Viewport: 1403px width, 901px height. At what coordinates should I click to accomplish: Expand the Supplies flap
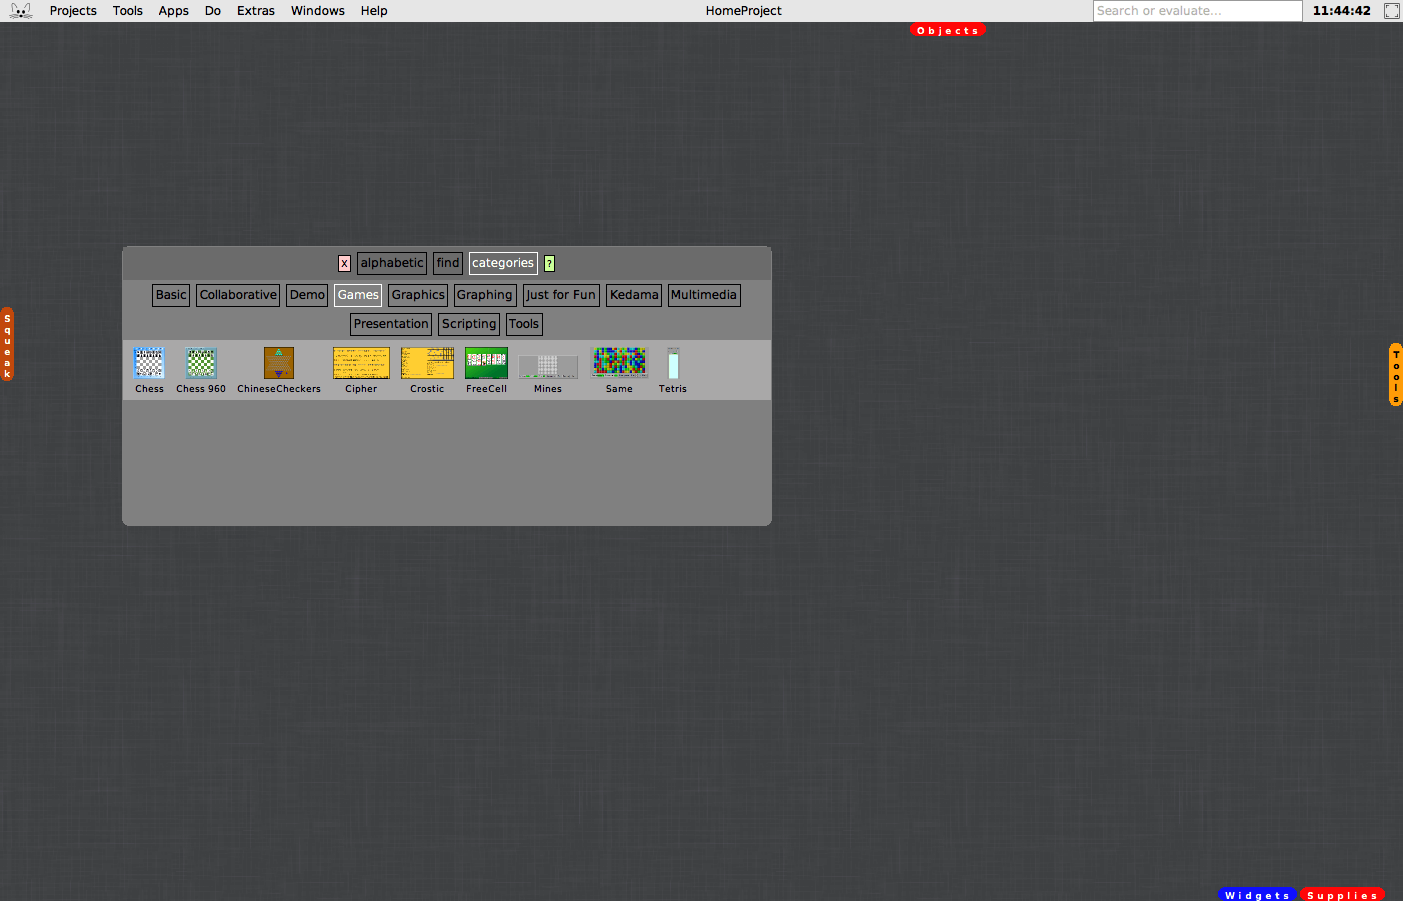point(1342,895)
